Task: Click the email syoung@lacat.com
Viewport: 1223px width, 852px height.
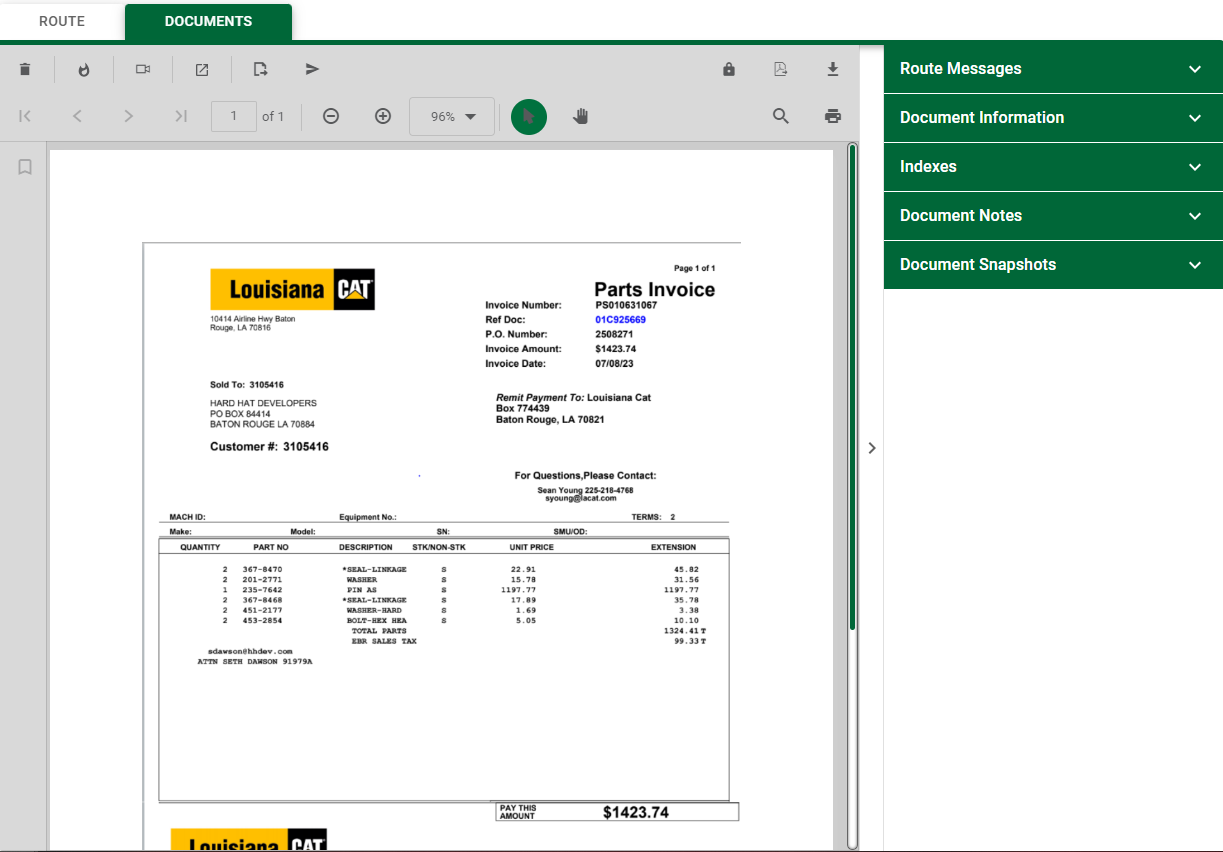Action: pyautogui.click(x=581, y=498)
